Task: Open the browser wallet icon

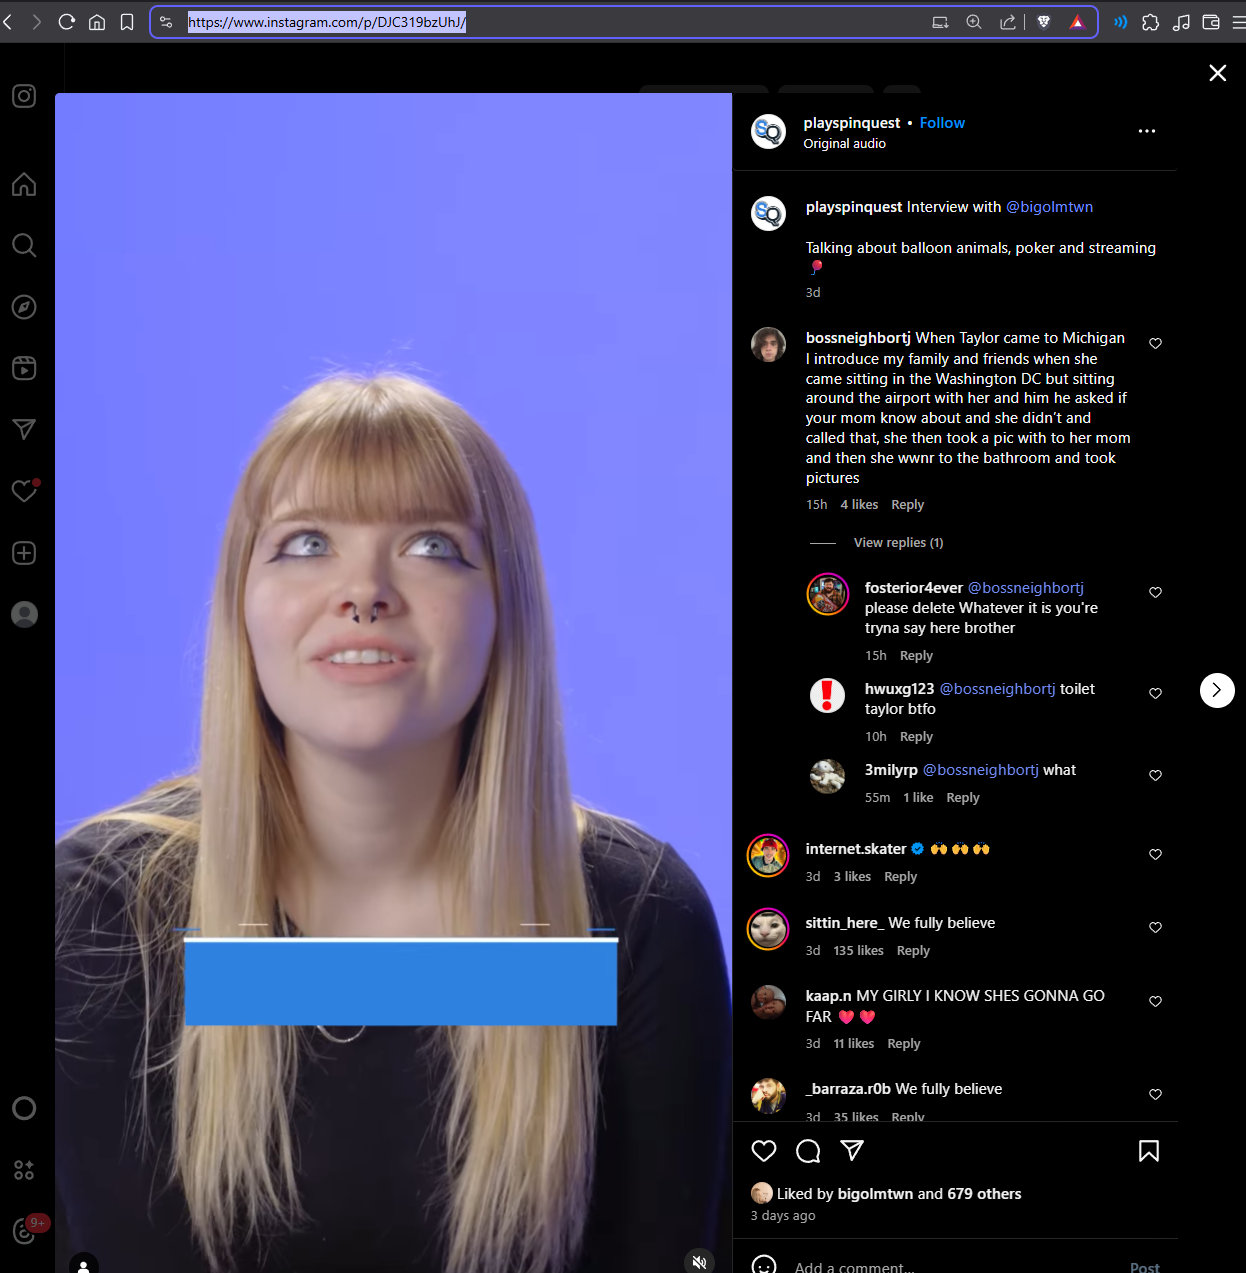Action: click(1211, 22)
